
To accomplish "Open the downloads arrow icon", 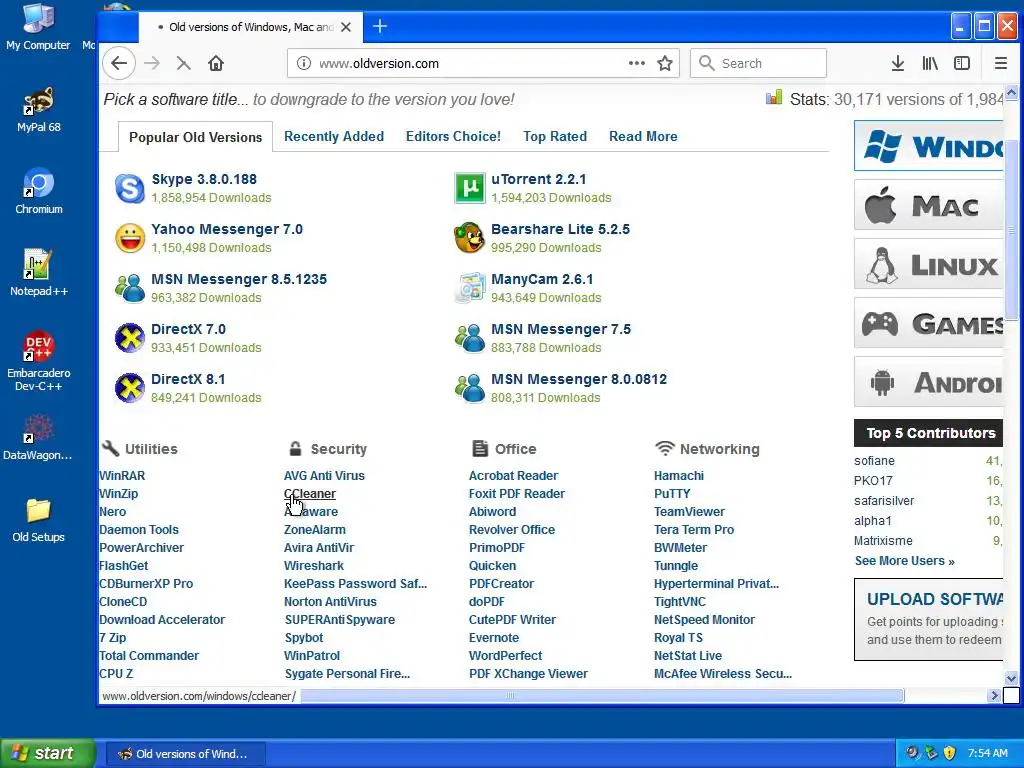I will (x=898, y=63).
